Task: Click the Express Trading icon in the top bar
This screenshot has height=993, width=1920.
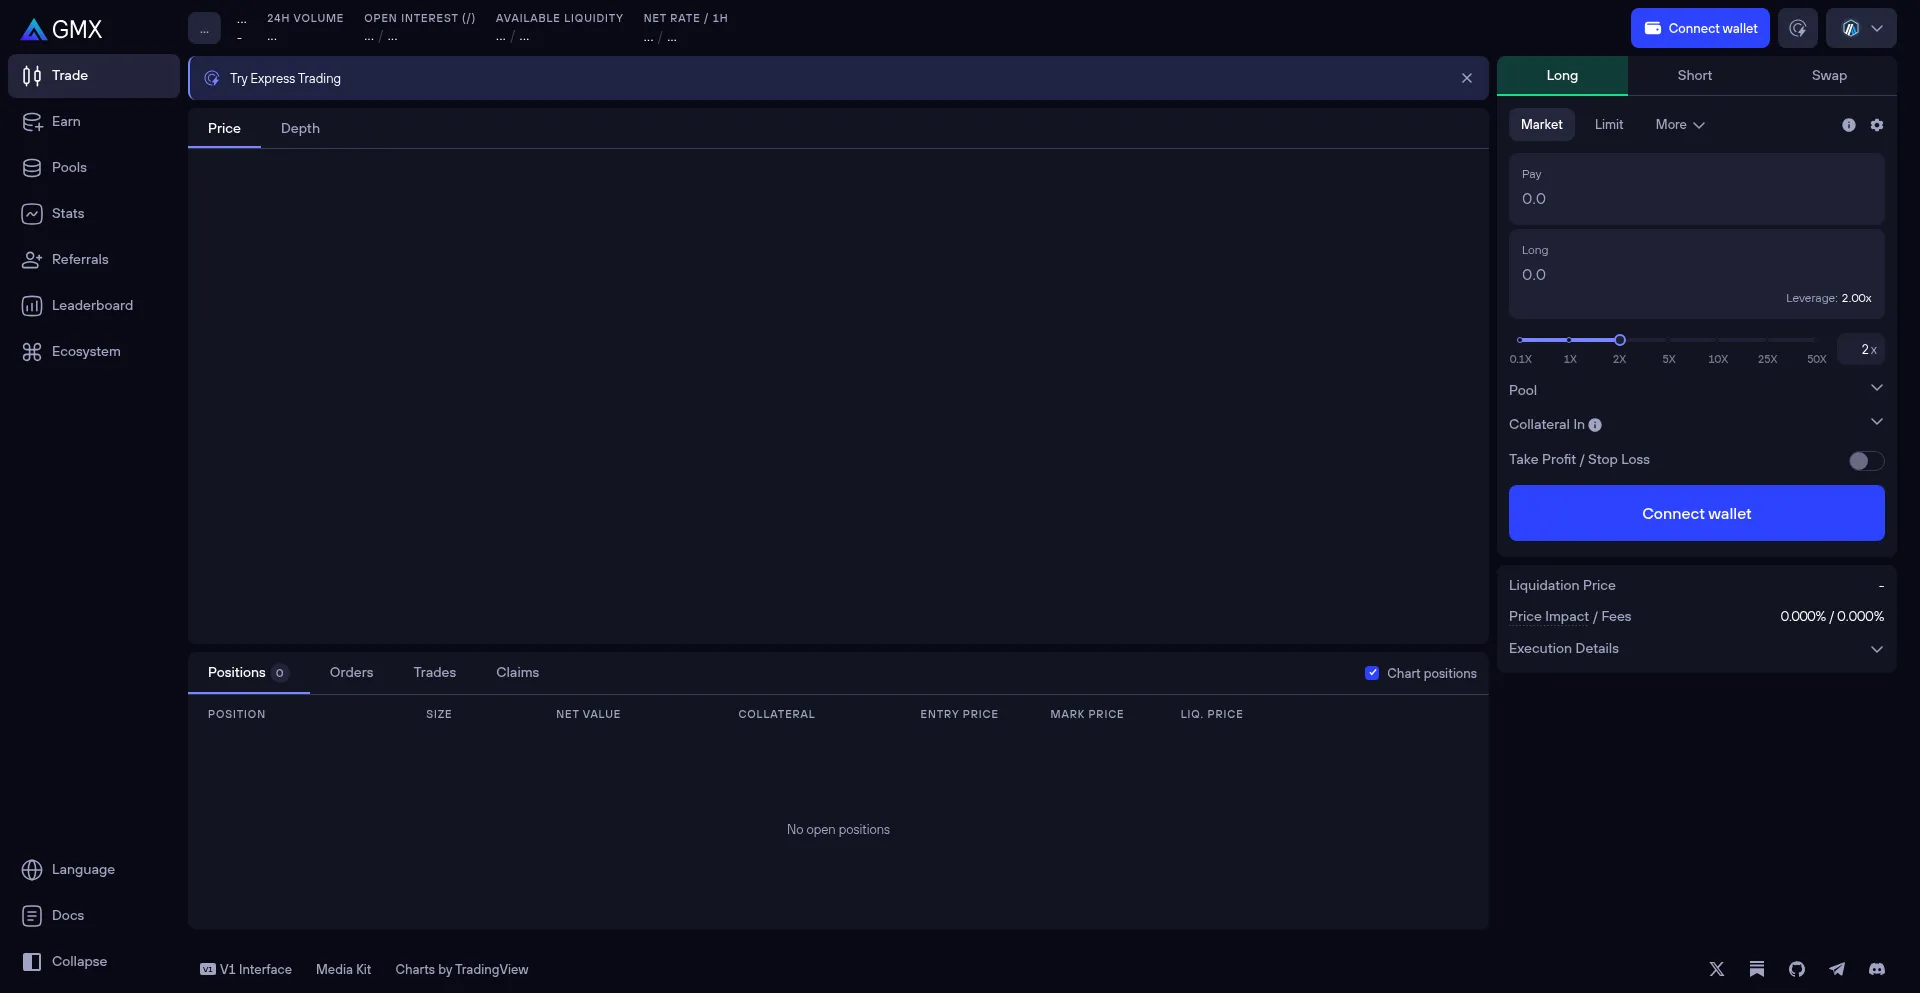Action: [x=1797, y=28]
